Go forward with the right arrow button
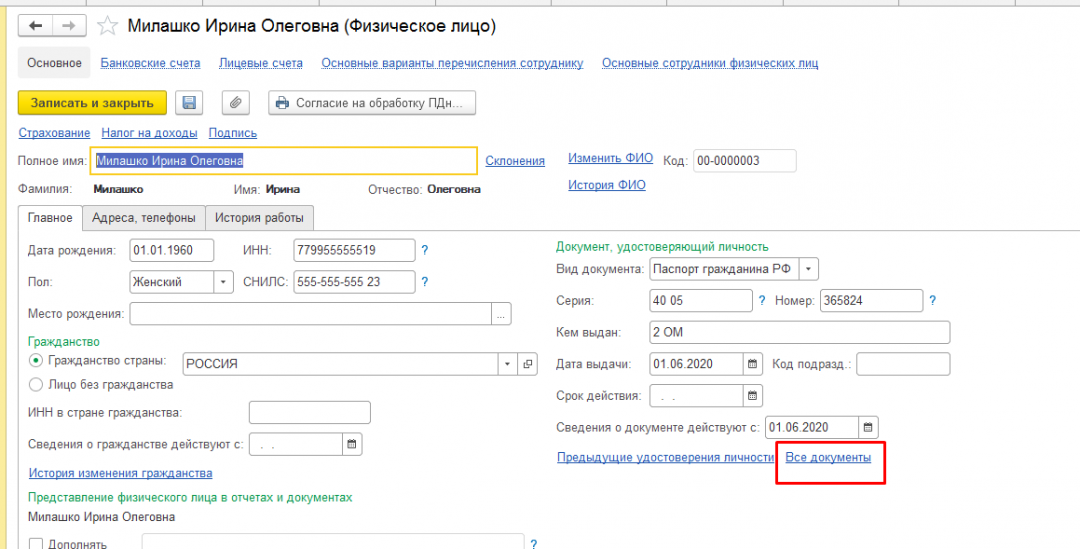This screenshot has width=1080, height=549. pyautogui.click(x=69, y=25)
